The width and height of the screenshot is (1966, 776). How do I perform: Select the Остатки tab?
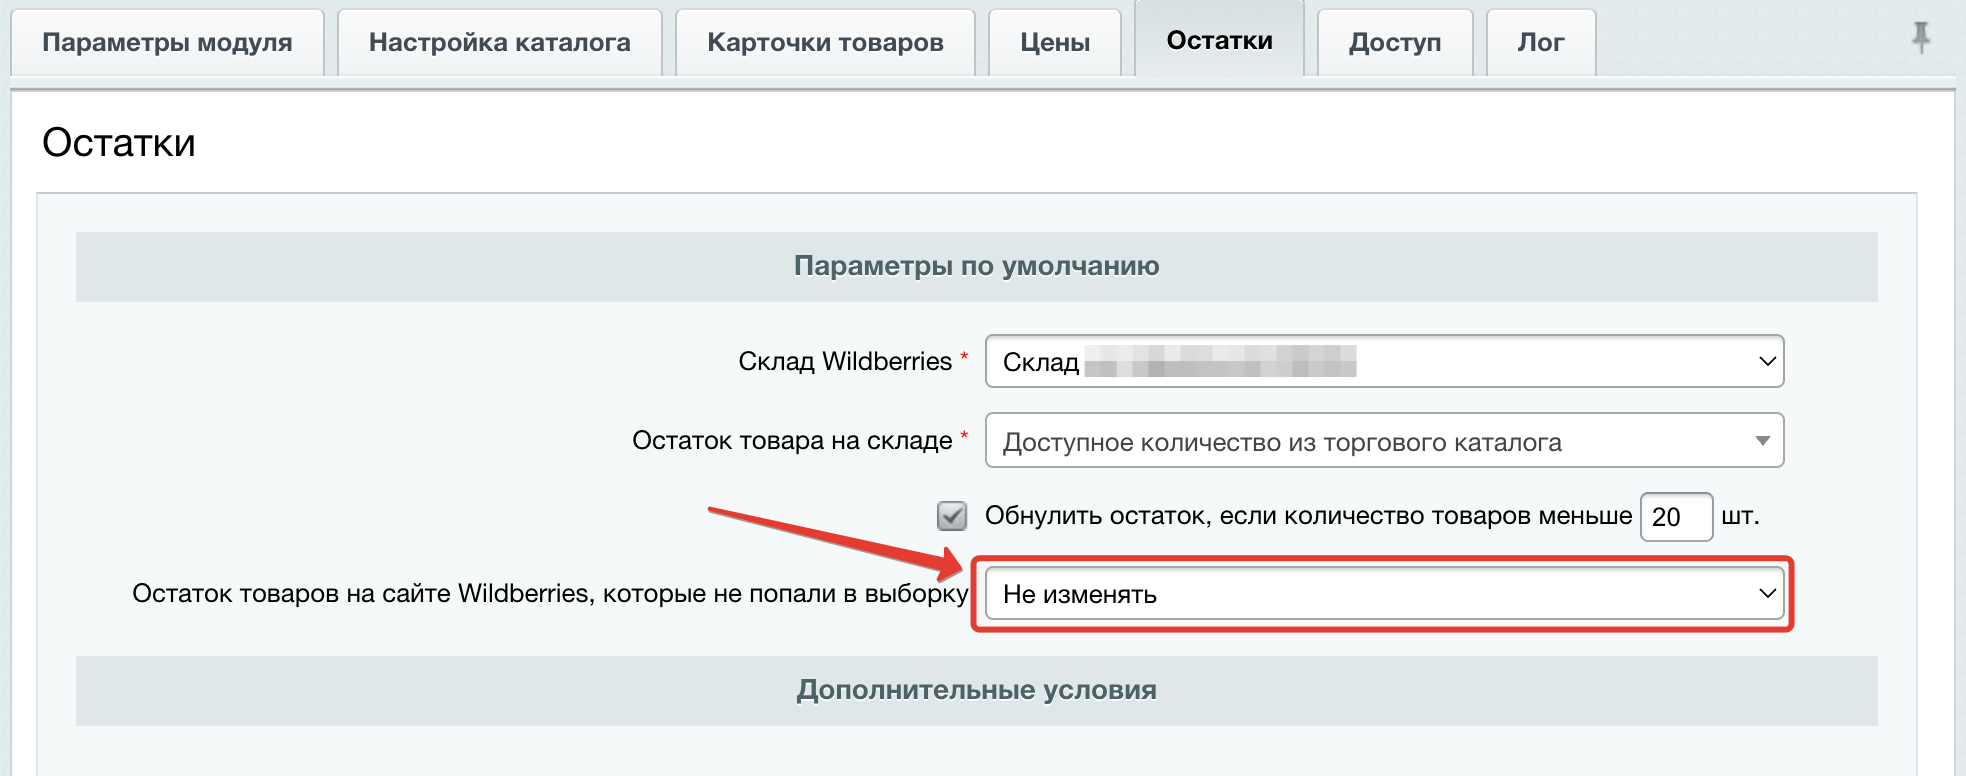pyautogui.click(x=1219, y=40)
